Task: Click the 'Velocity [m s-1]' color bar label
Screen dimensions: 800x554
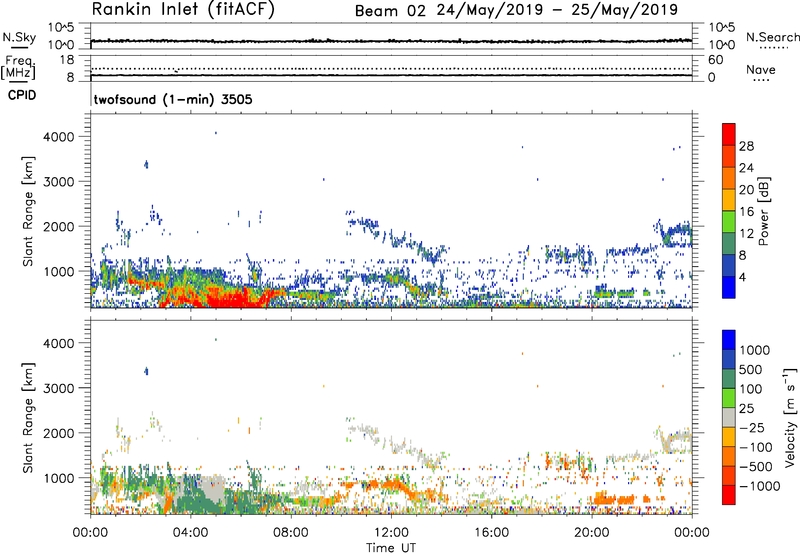Action: tap(790, 417)
